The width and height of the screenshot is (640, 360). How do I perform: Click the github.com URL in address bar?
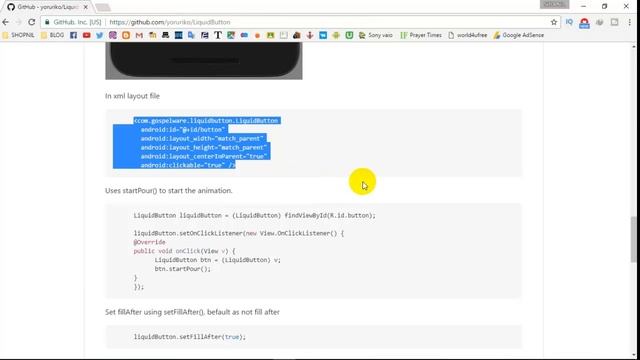coord(170,22)
